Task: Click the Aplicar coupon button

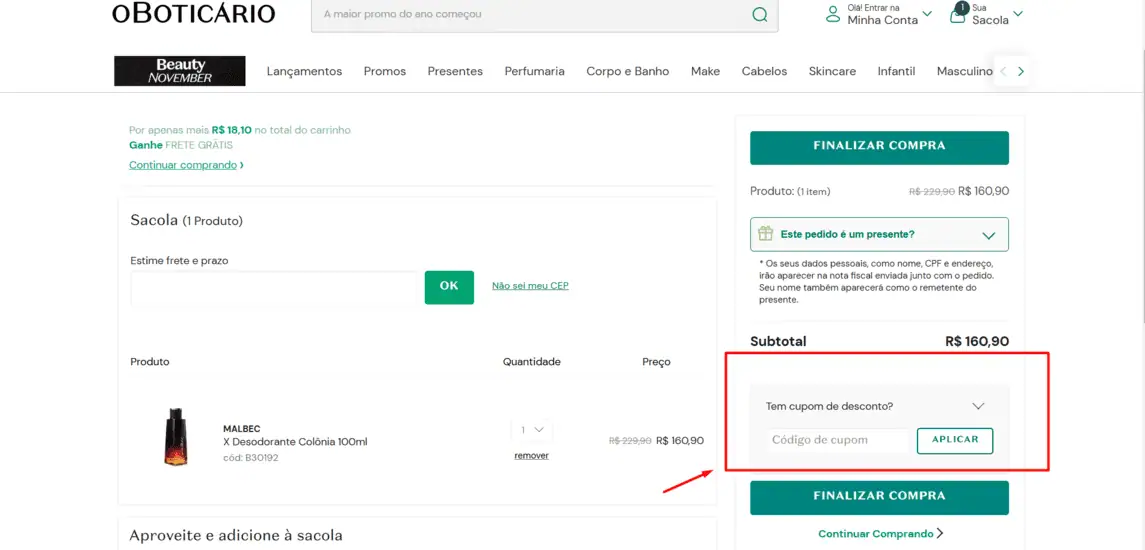Action: [955, 440]
